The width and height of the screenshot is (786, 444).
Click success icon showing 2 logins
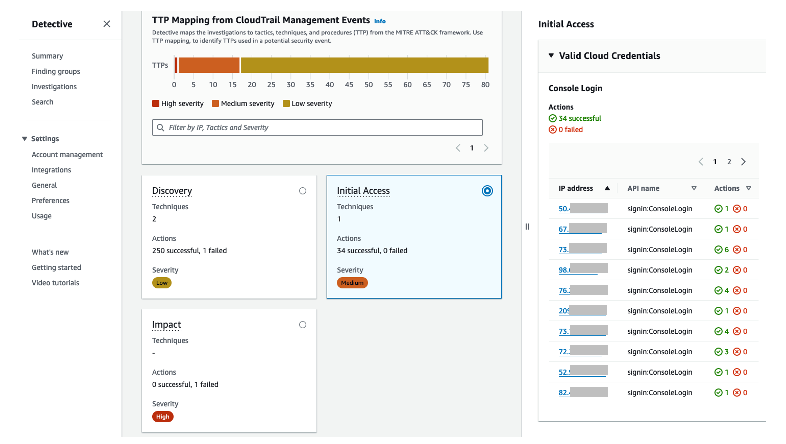[x=718, y=270]
